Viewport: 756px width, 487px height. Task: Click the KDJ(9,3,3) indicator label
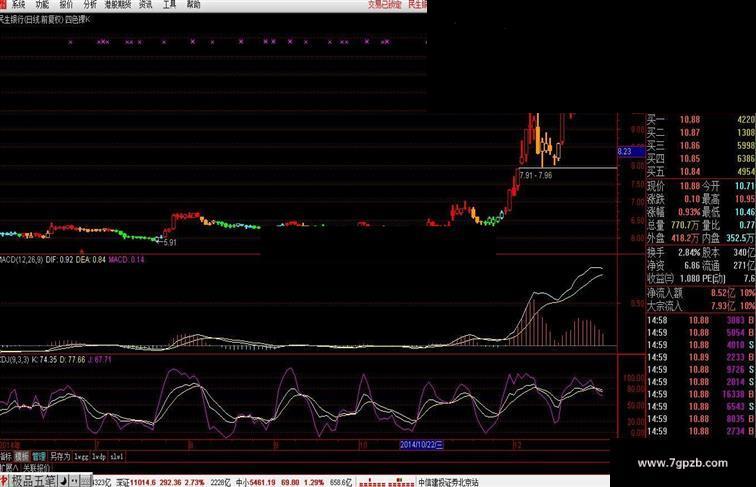[14, 359]
